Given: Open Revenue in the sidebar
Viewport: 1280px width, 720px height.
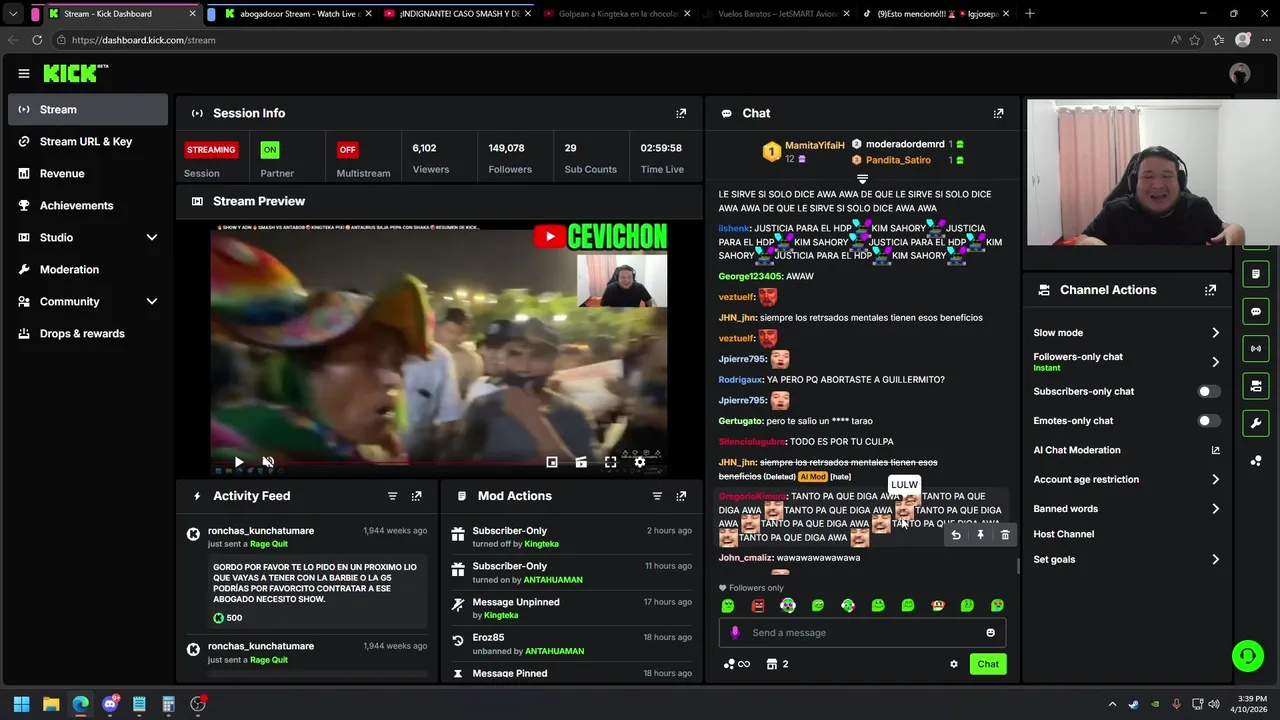Looking at the screenshot, I should click(x=88, y=173).
